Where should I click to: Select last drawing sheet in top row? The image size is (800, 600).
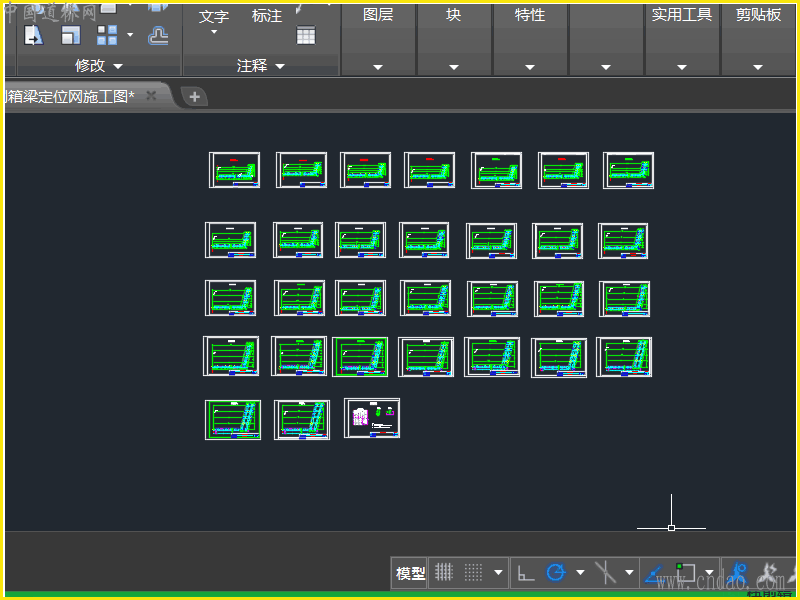[x=628, y=170]
